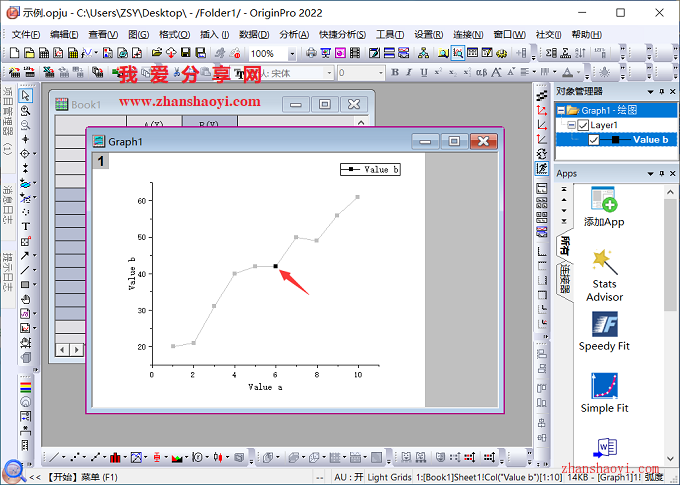Click the Superscript formatting icon

[x=438, y=72]
